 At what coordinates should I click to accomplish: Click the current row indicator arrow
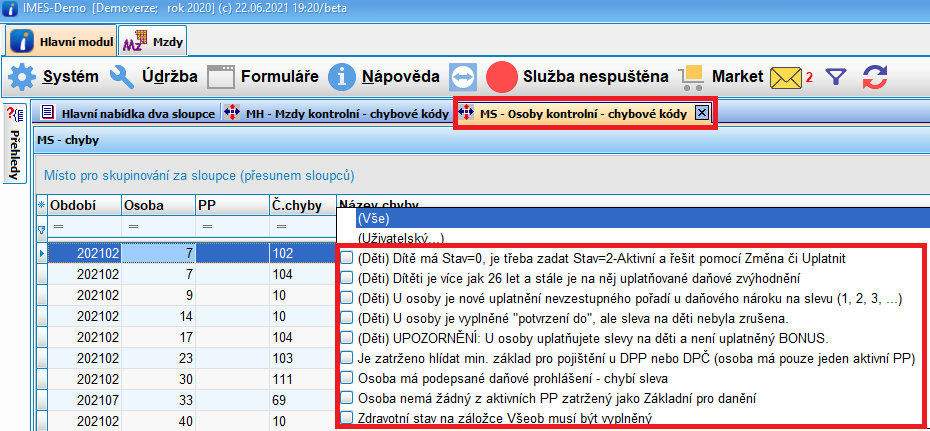(x=42, y=254)
